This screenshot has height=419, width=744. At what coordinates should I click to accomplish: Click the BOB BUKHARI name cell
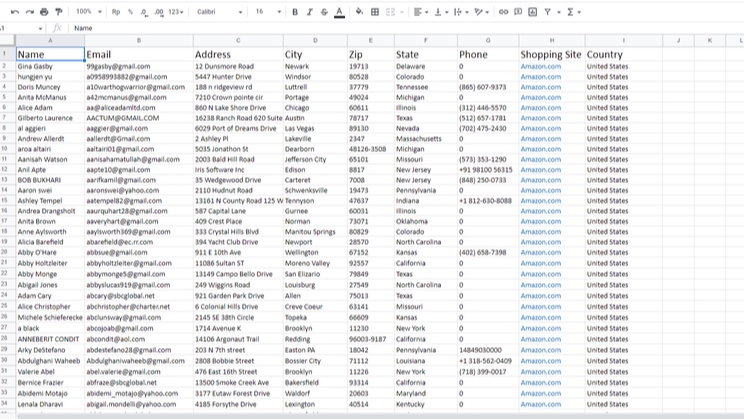(50, 180)
